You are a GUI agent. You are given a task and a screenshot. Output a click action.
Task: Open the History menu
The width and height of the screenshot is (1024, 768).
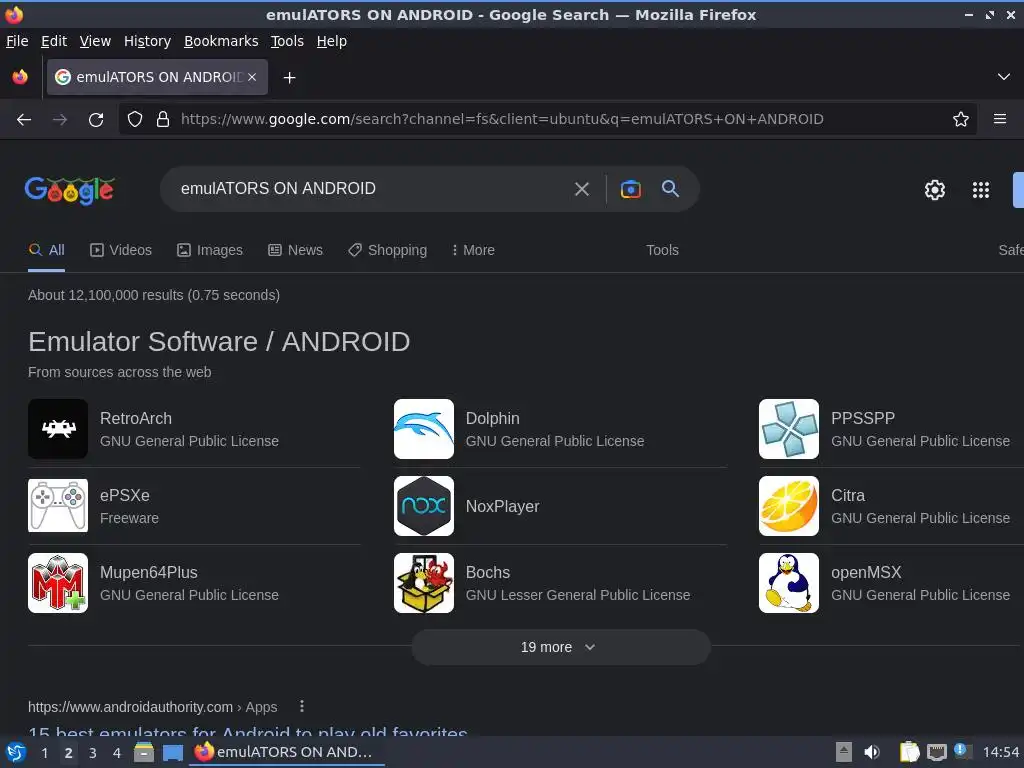pos(147,41)
